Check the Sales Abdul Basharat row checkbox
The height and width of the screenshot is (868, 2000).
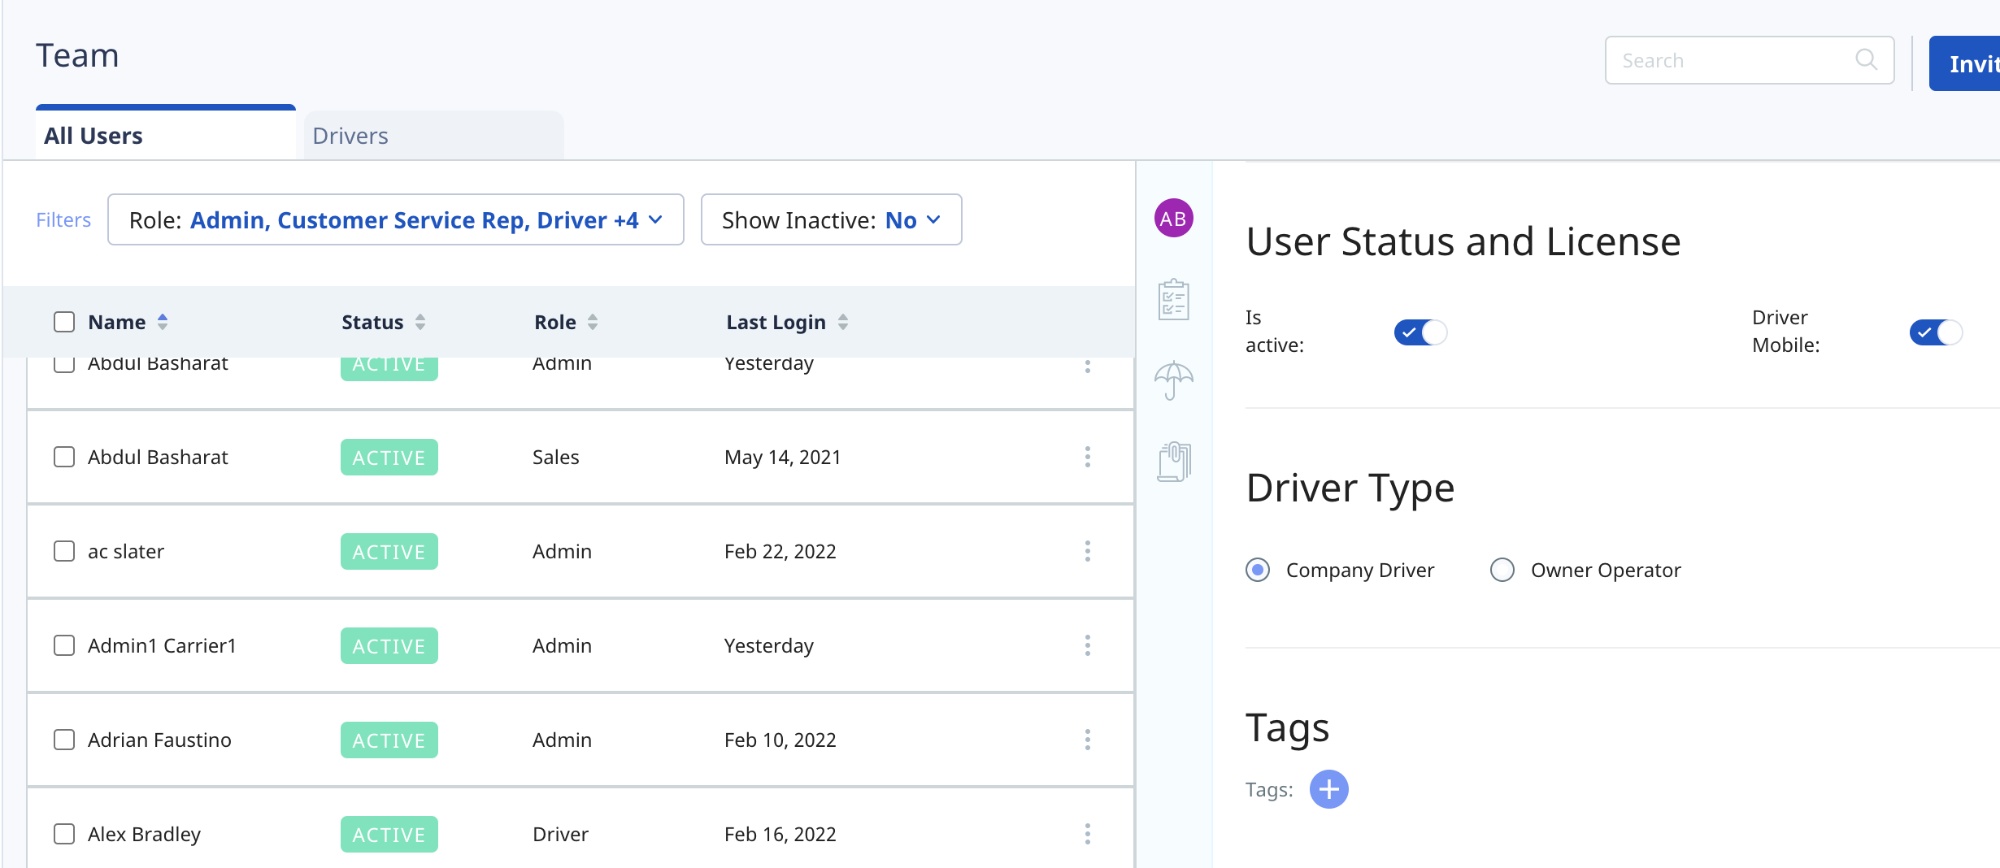pyautogui.click(x=64, y=457)
